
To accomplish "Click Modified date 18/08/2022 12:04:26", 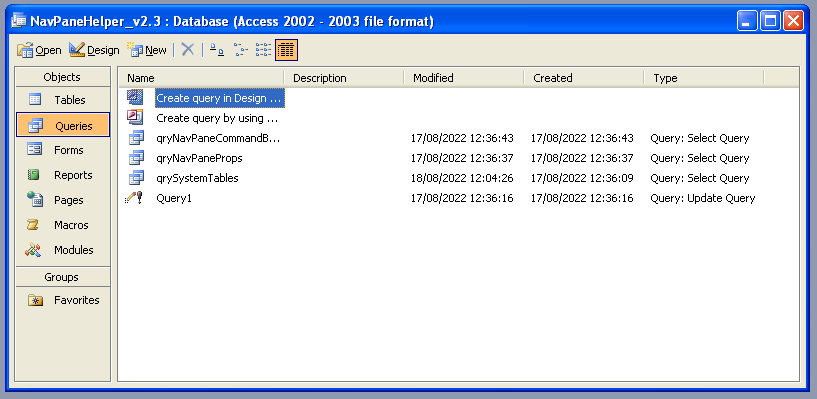I will pyautogui.click(x=462, y=178).
